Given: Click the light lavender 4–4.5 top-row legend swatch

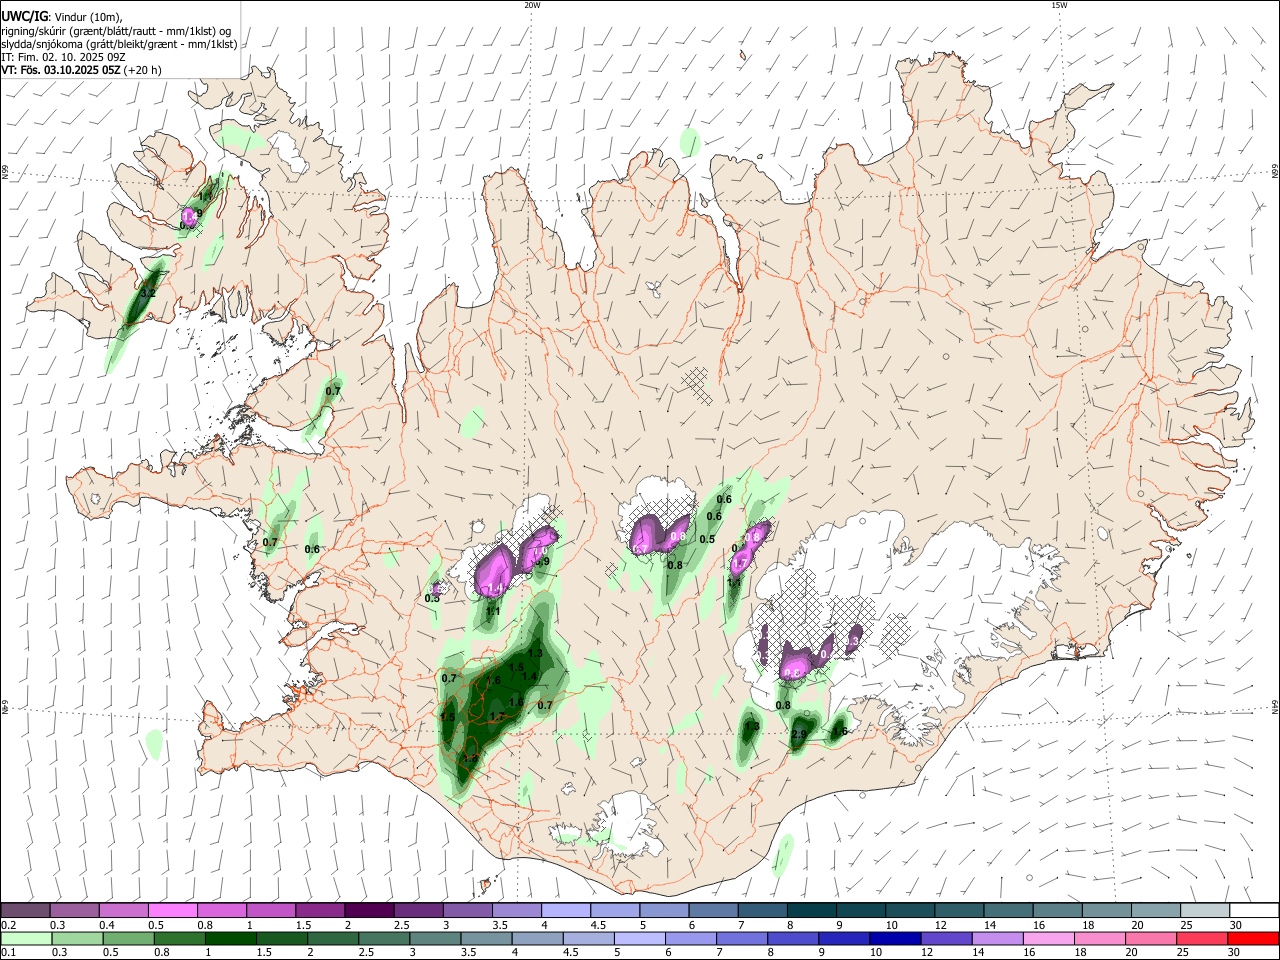Looking at the screenshot, I should (x=565, y=911).
